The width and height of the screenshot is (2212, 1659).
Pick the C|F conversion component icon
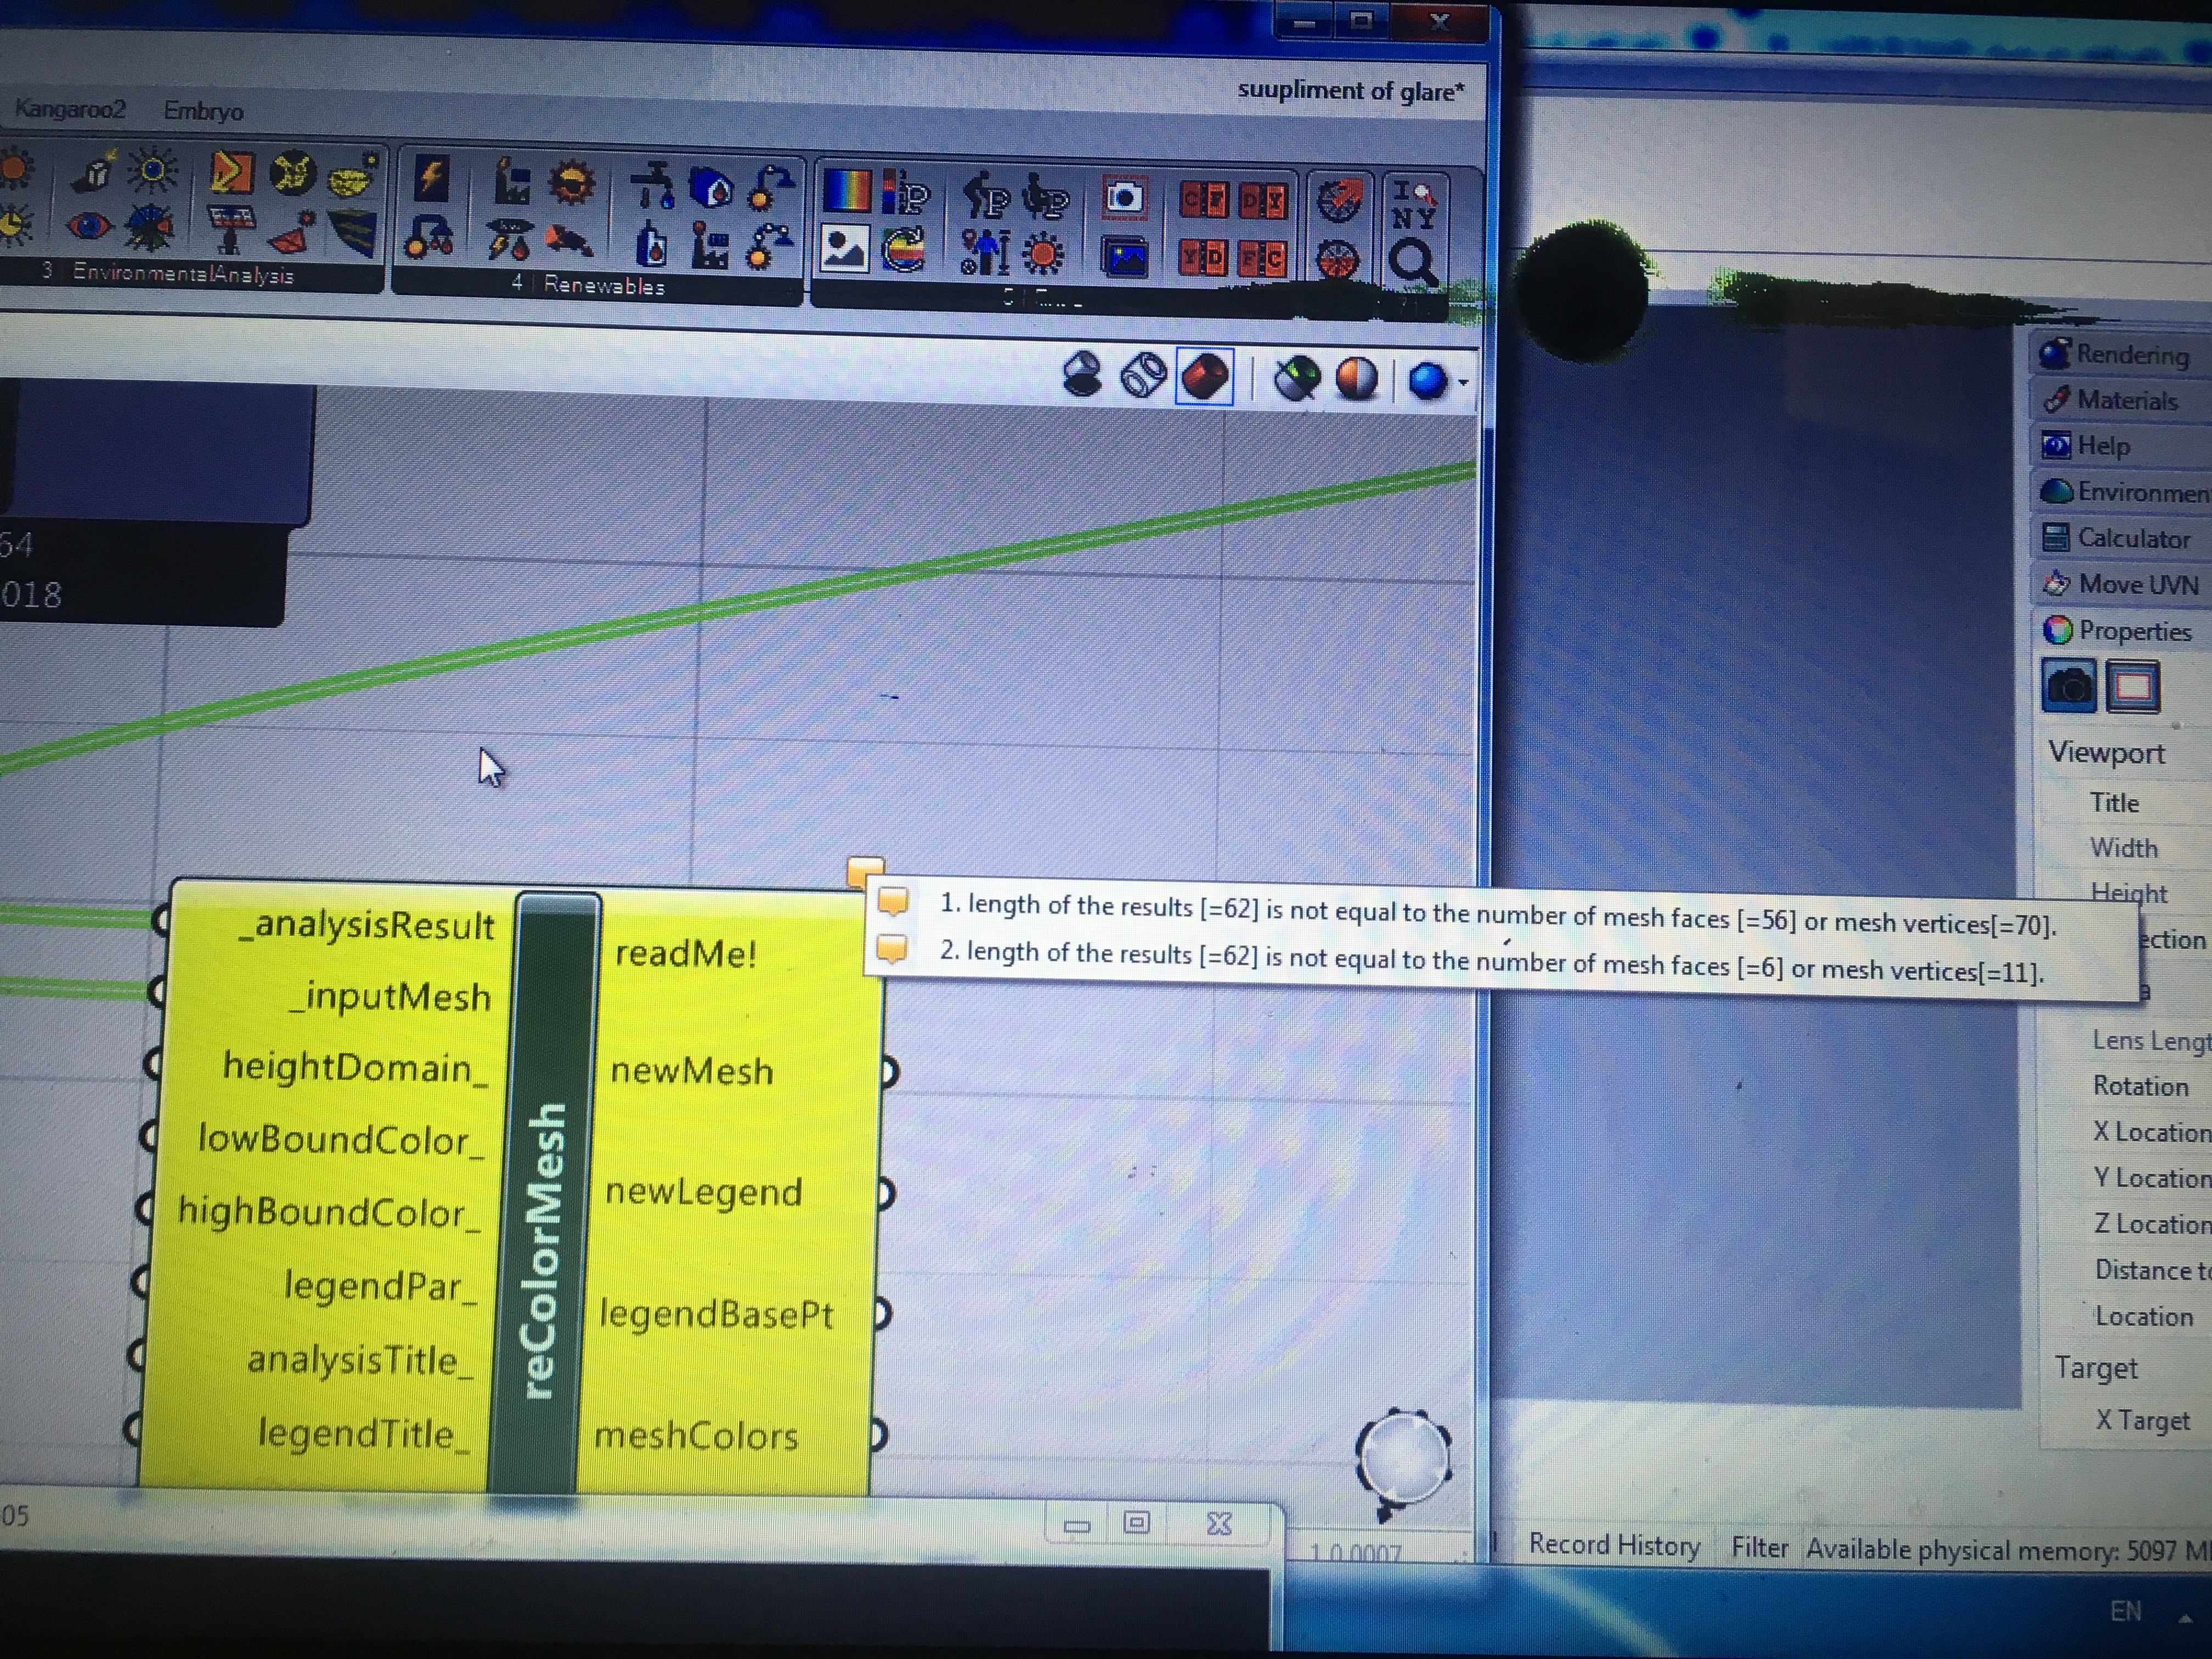tap(1203, 201)
